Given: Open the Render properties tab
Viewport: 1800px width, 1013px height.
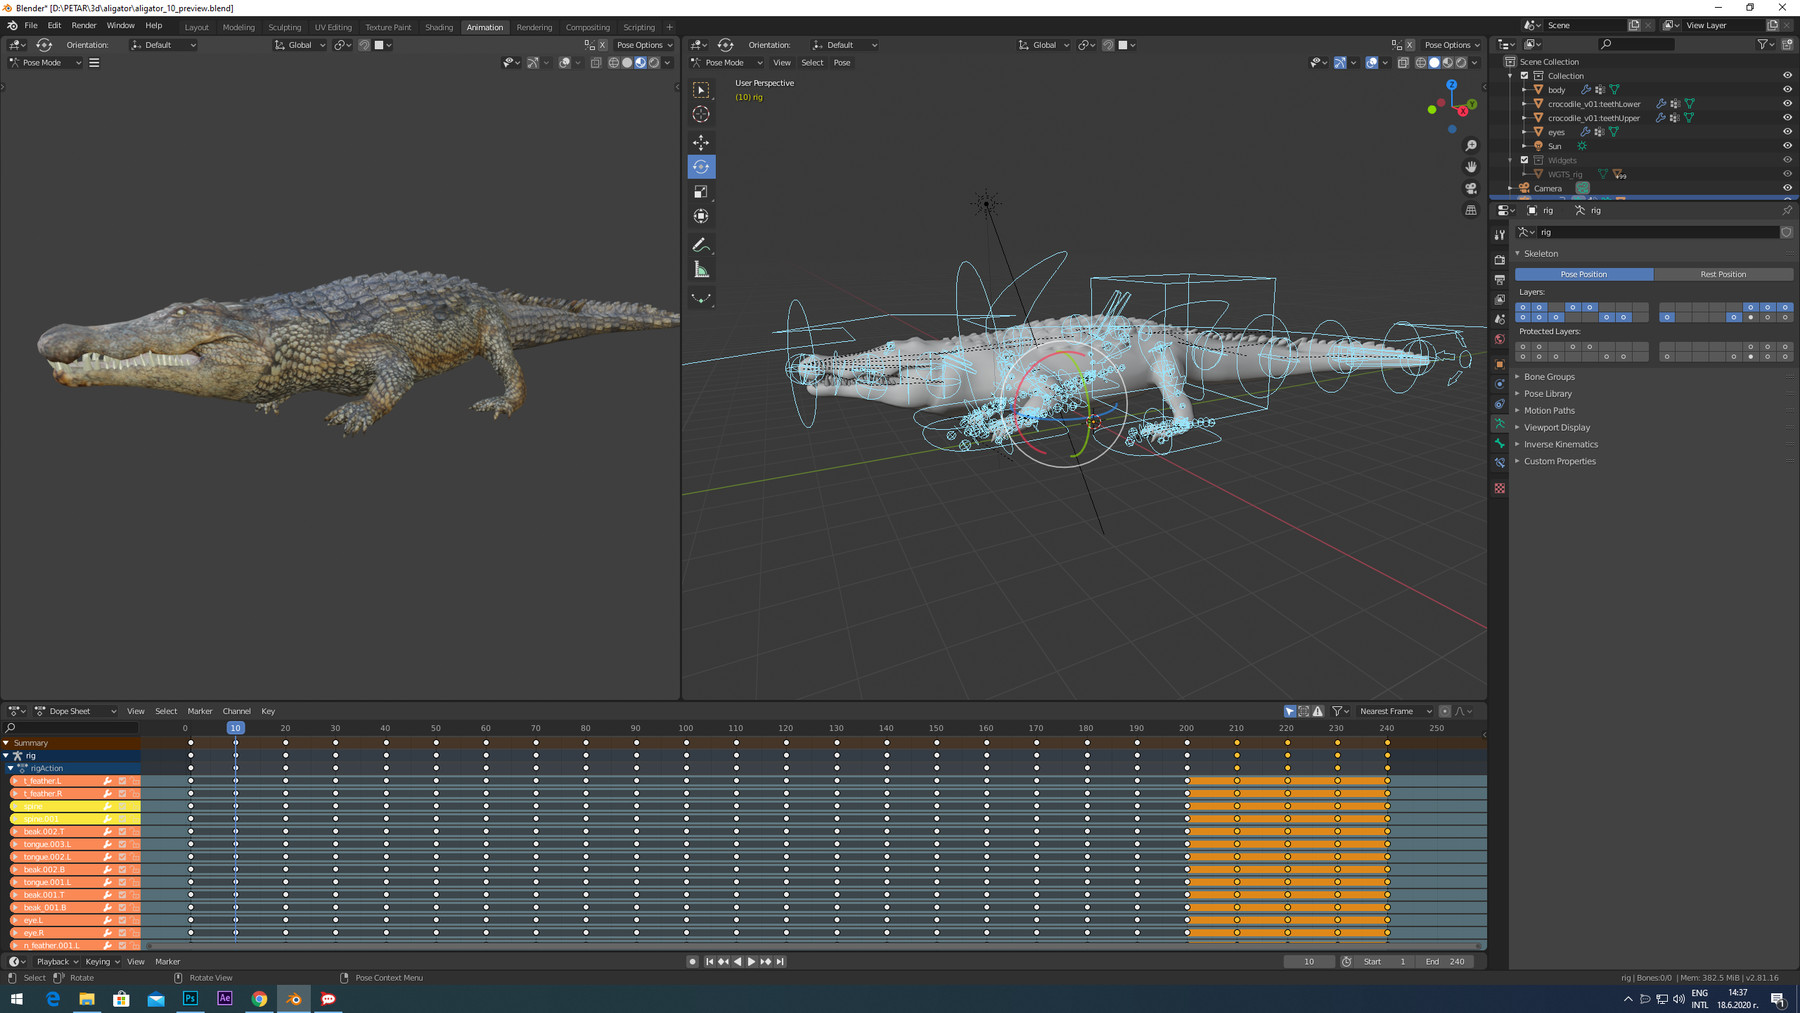Looking at the screenshot, I should pos(1499,260).
